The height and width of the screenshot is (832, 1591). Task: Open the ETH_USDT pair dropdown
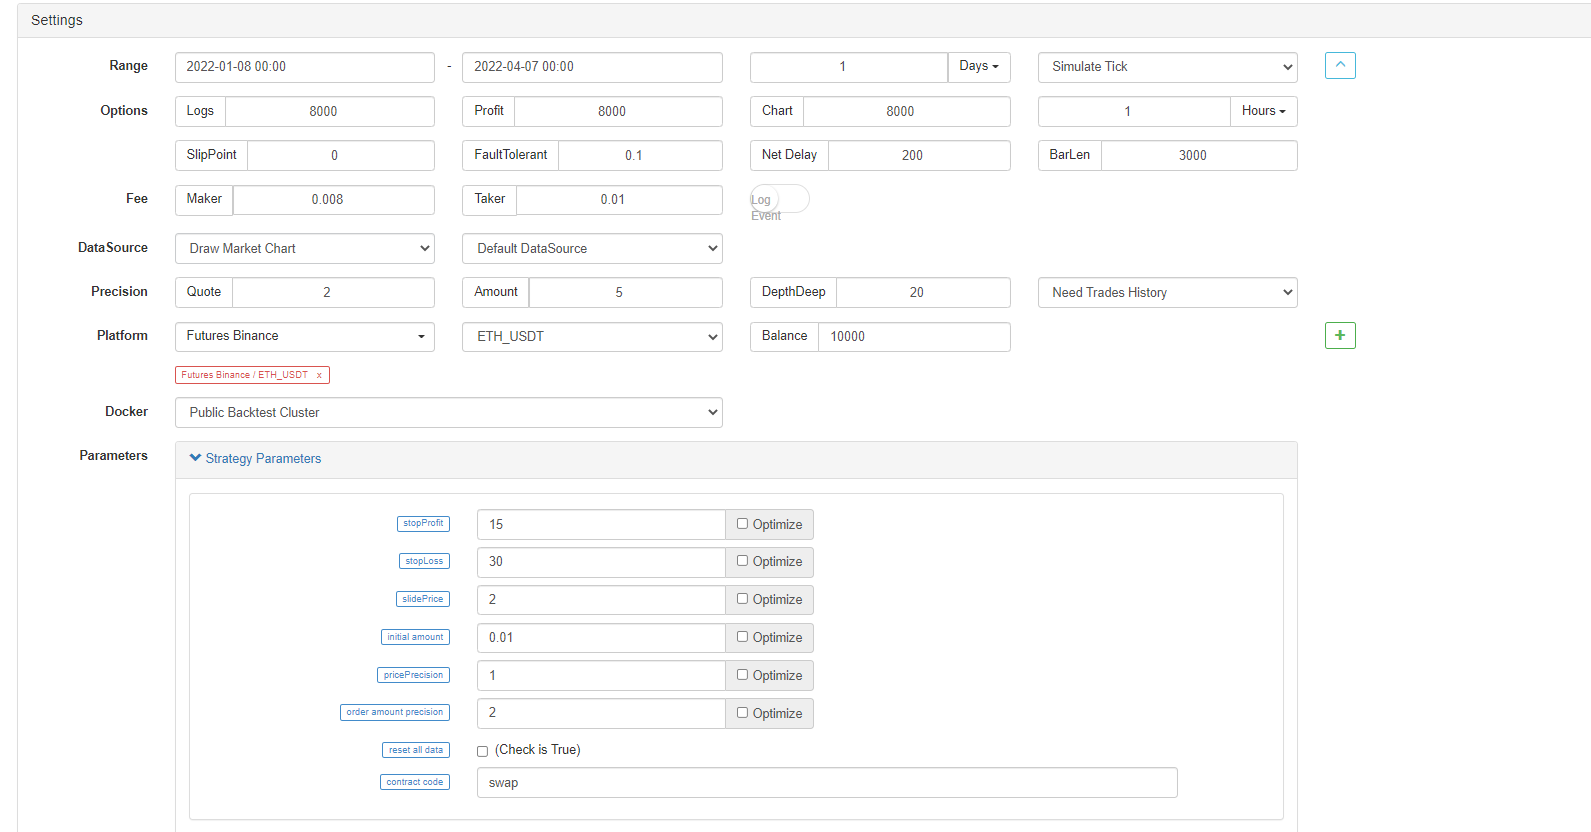[x=592, y=336]
